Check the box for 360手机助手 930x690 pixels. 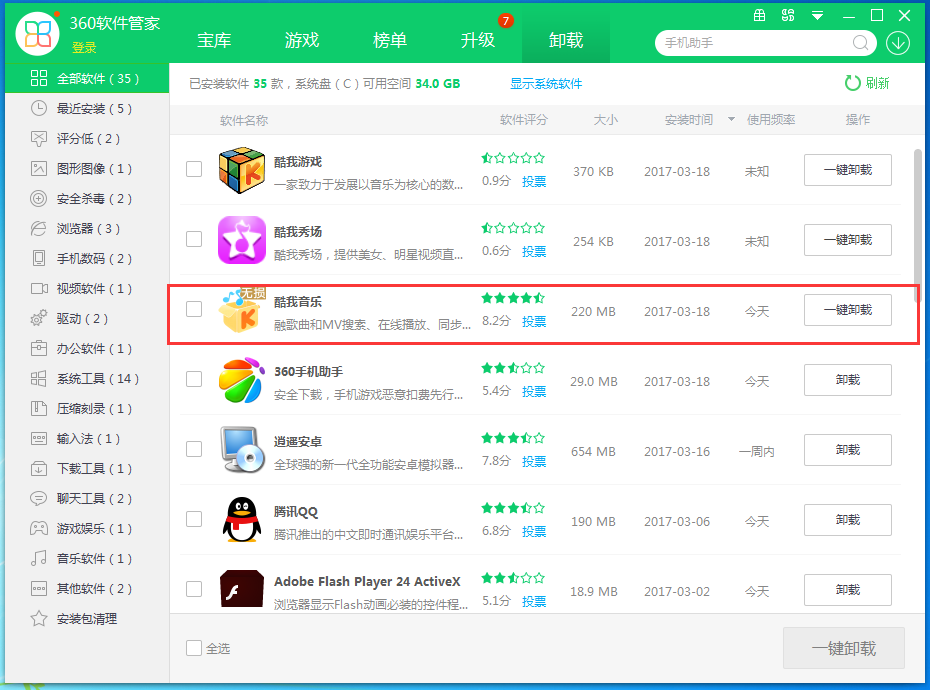point(194,379)
